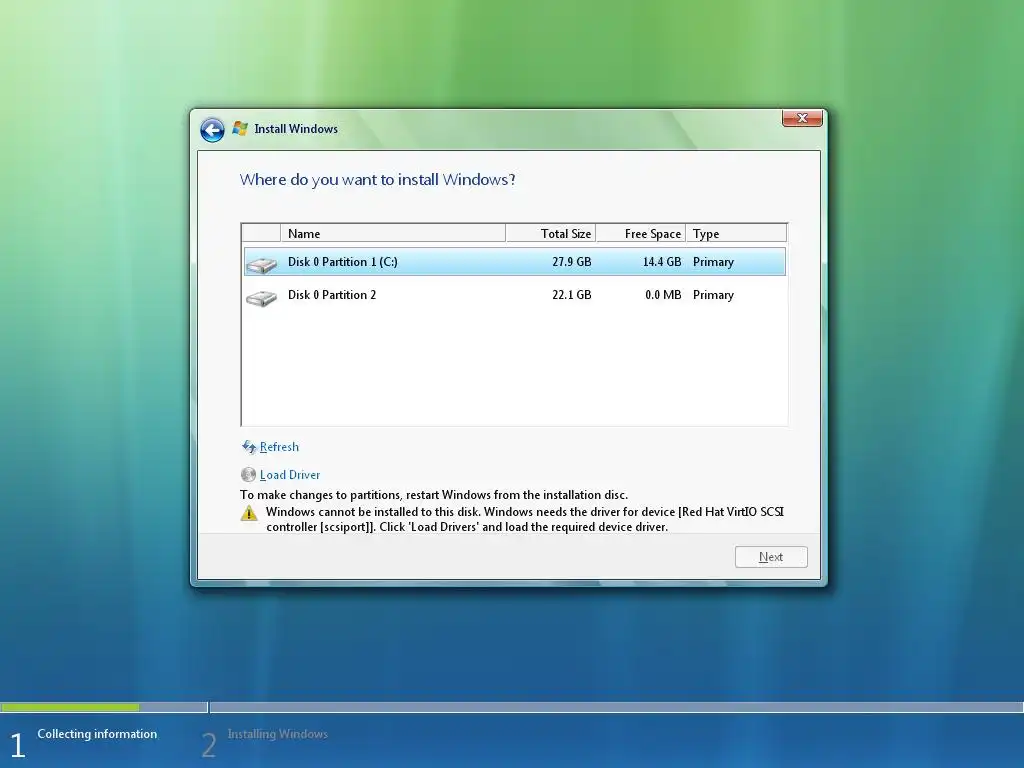Go back using the blue arrow button
1024x768 pixels.
click(x=212, y=129)
